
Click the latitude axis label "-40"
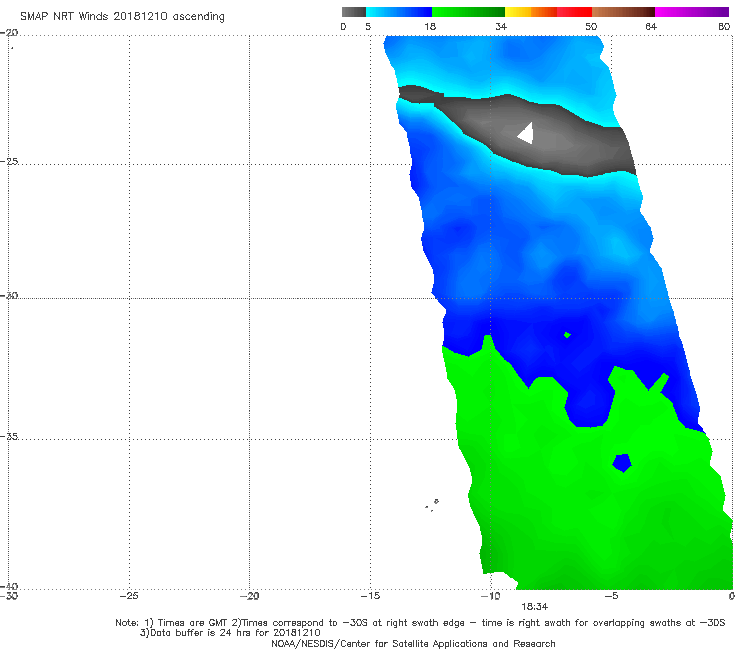[x=9, y=586]
